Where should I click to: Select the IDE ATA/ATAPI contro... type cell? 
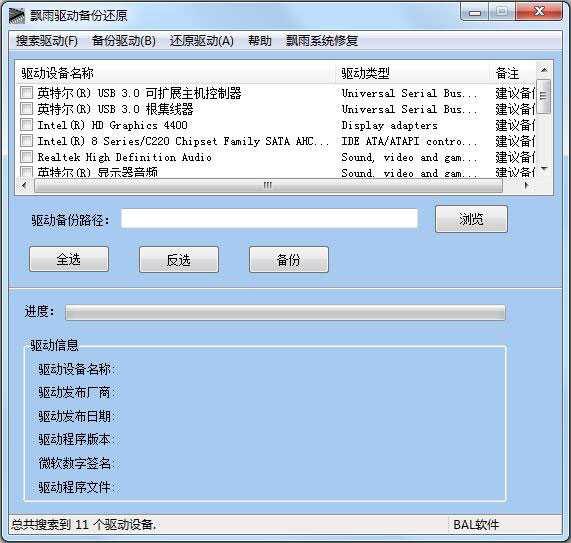tap(409, 141)
